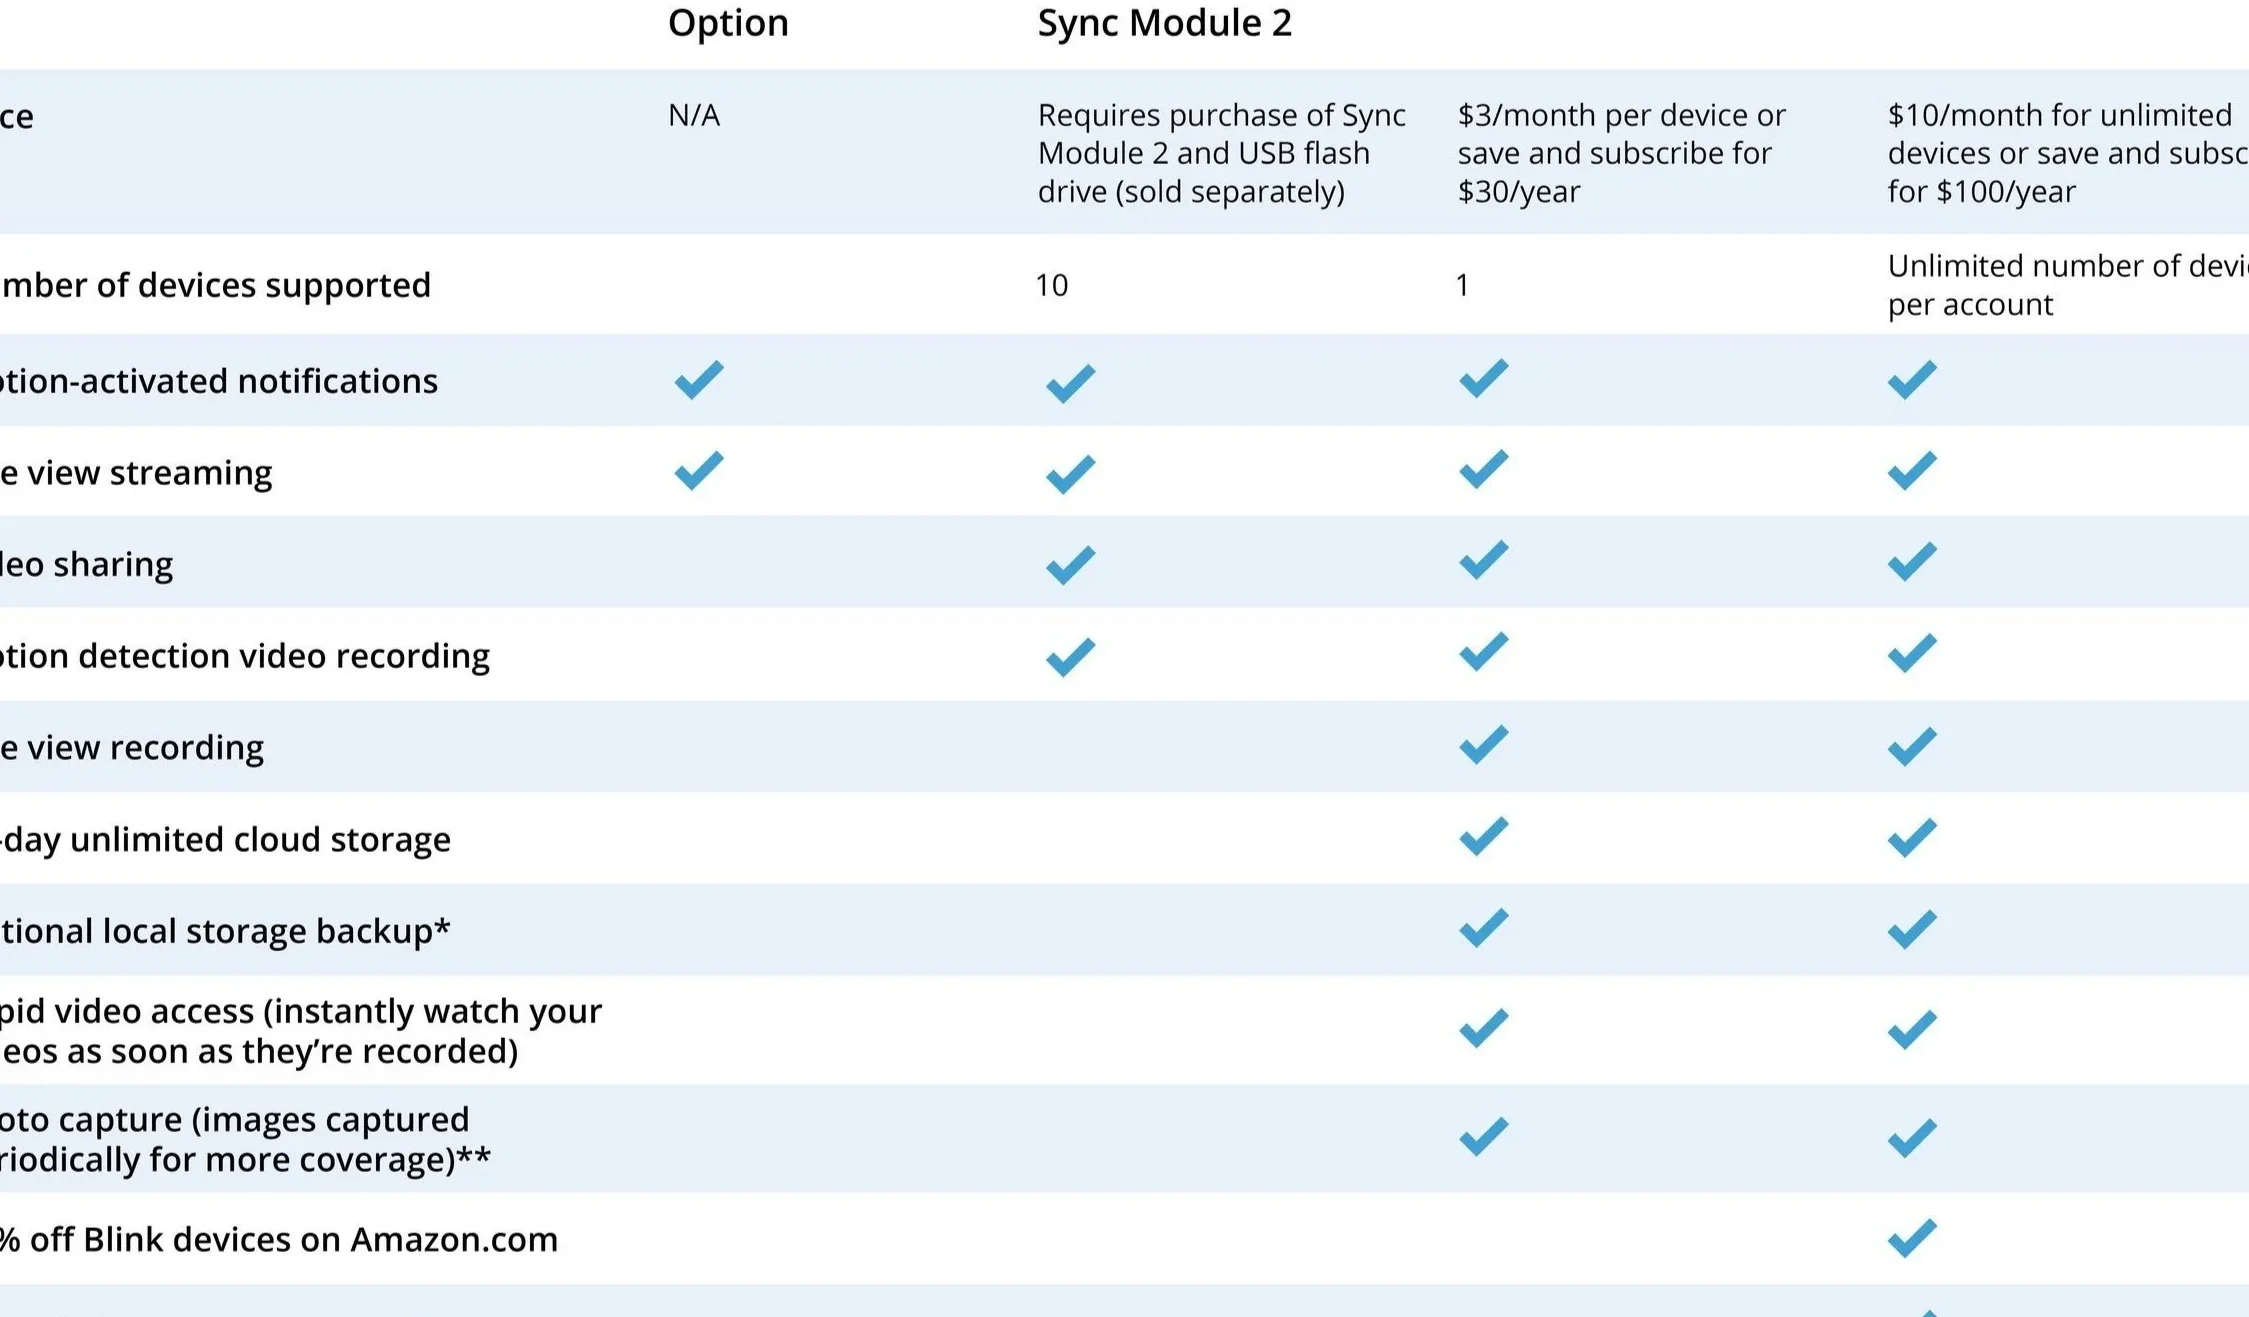The image size is (2249, 1317).
Task: Select the Option column header
Action: pyautogui.click(x=728, y=23)
